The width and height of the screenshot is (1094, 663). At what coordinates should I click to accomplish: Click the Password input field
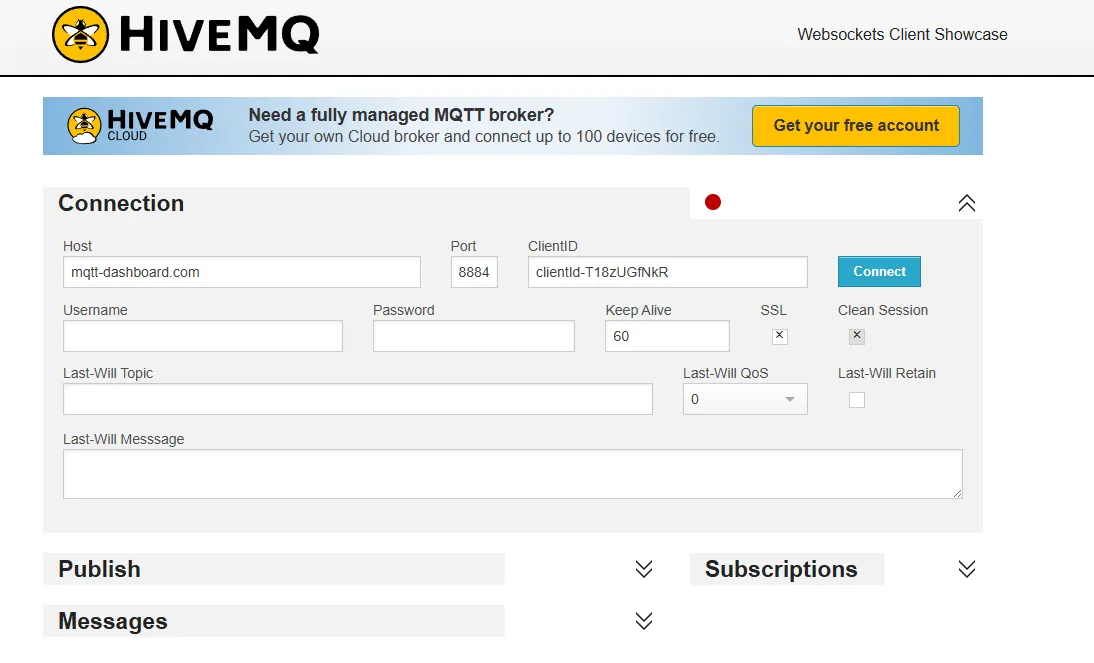pos(474,336)
